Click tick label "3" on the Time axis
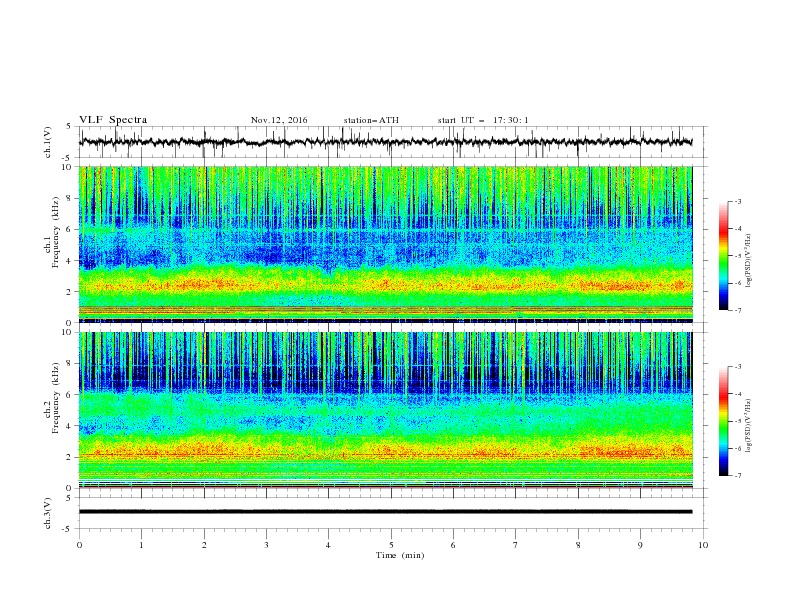792x612 pixels. pyautogui.click(x=267, y=545)
